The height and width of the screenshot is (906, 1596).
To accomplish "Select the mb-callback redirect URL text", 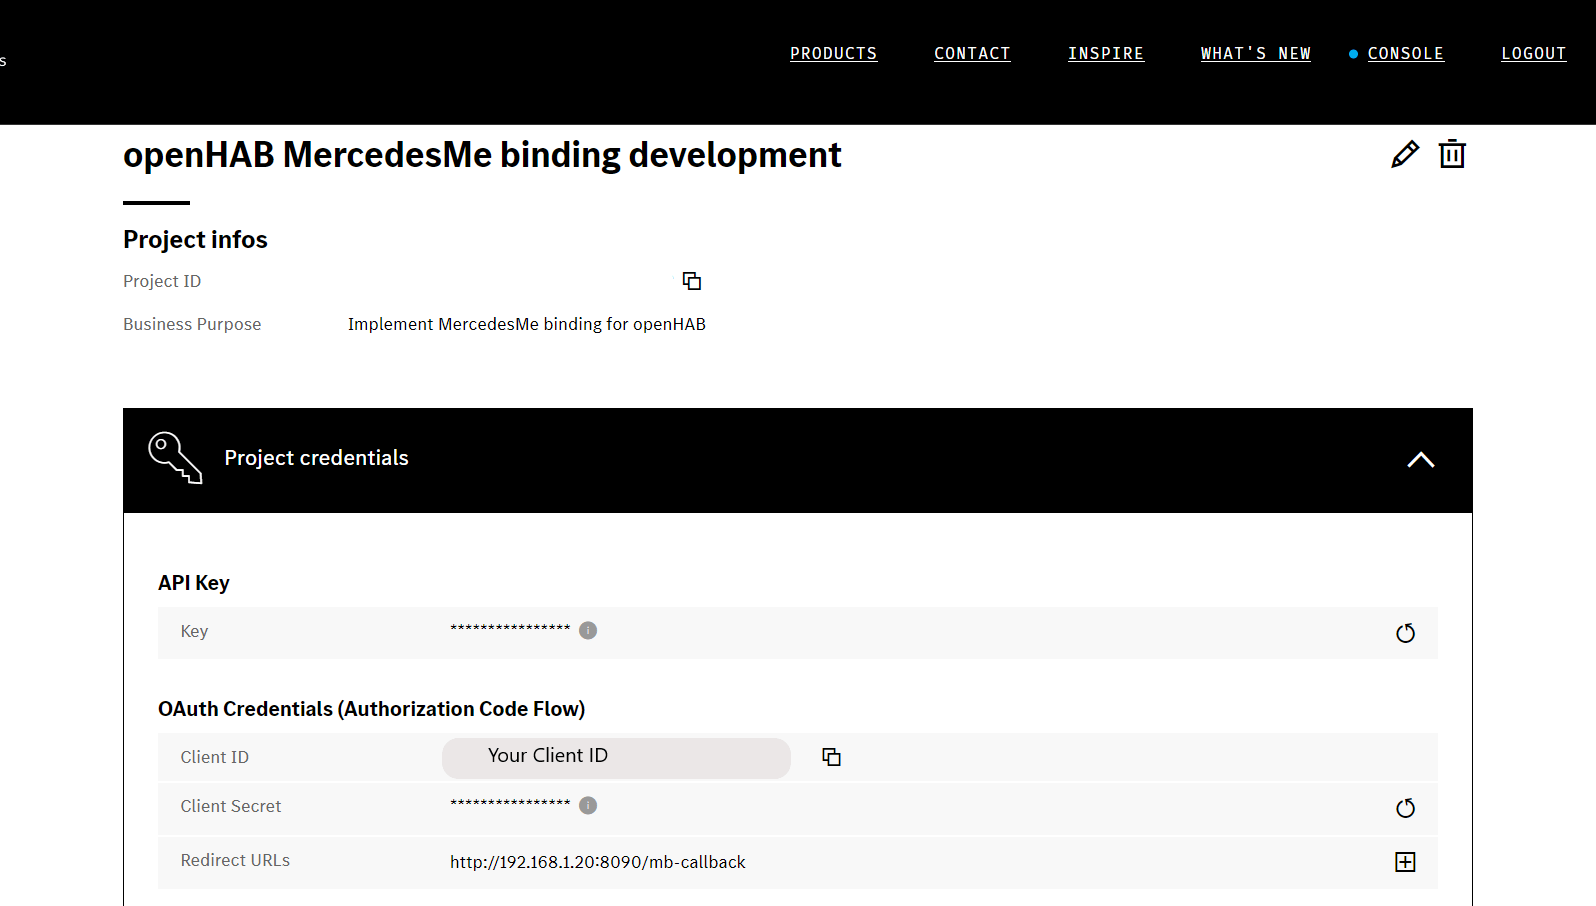I will [x=597, y=862].
